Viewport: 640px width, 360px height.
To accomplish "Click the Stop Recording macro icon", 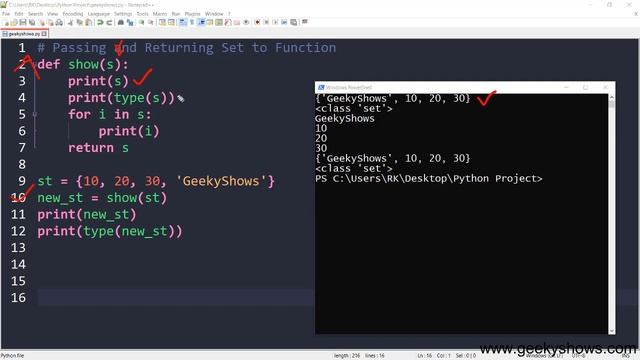I will tap(266, 22).
